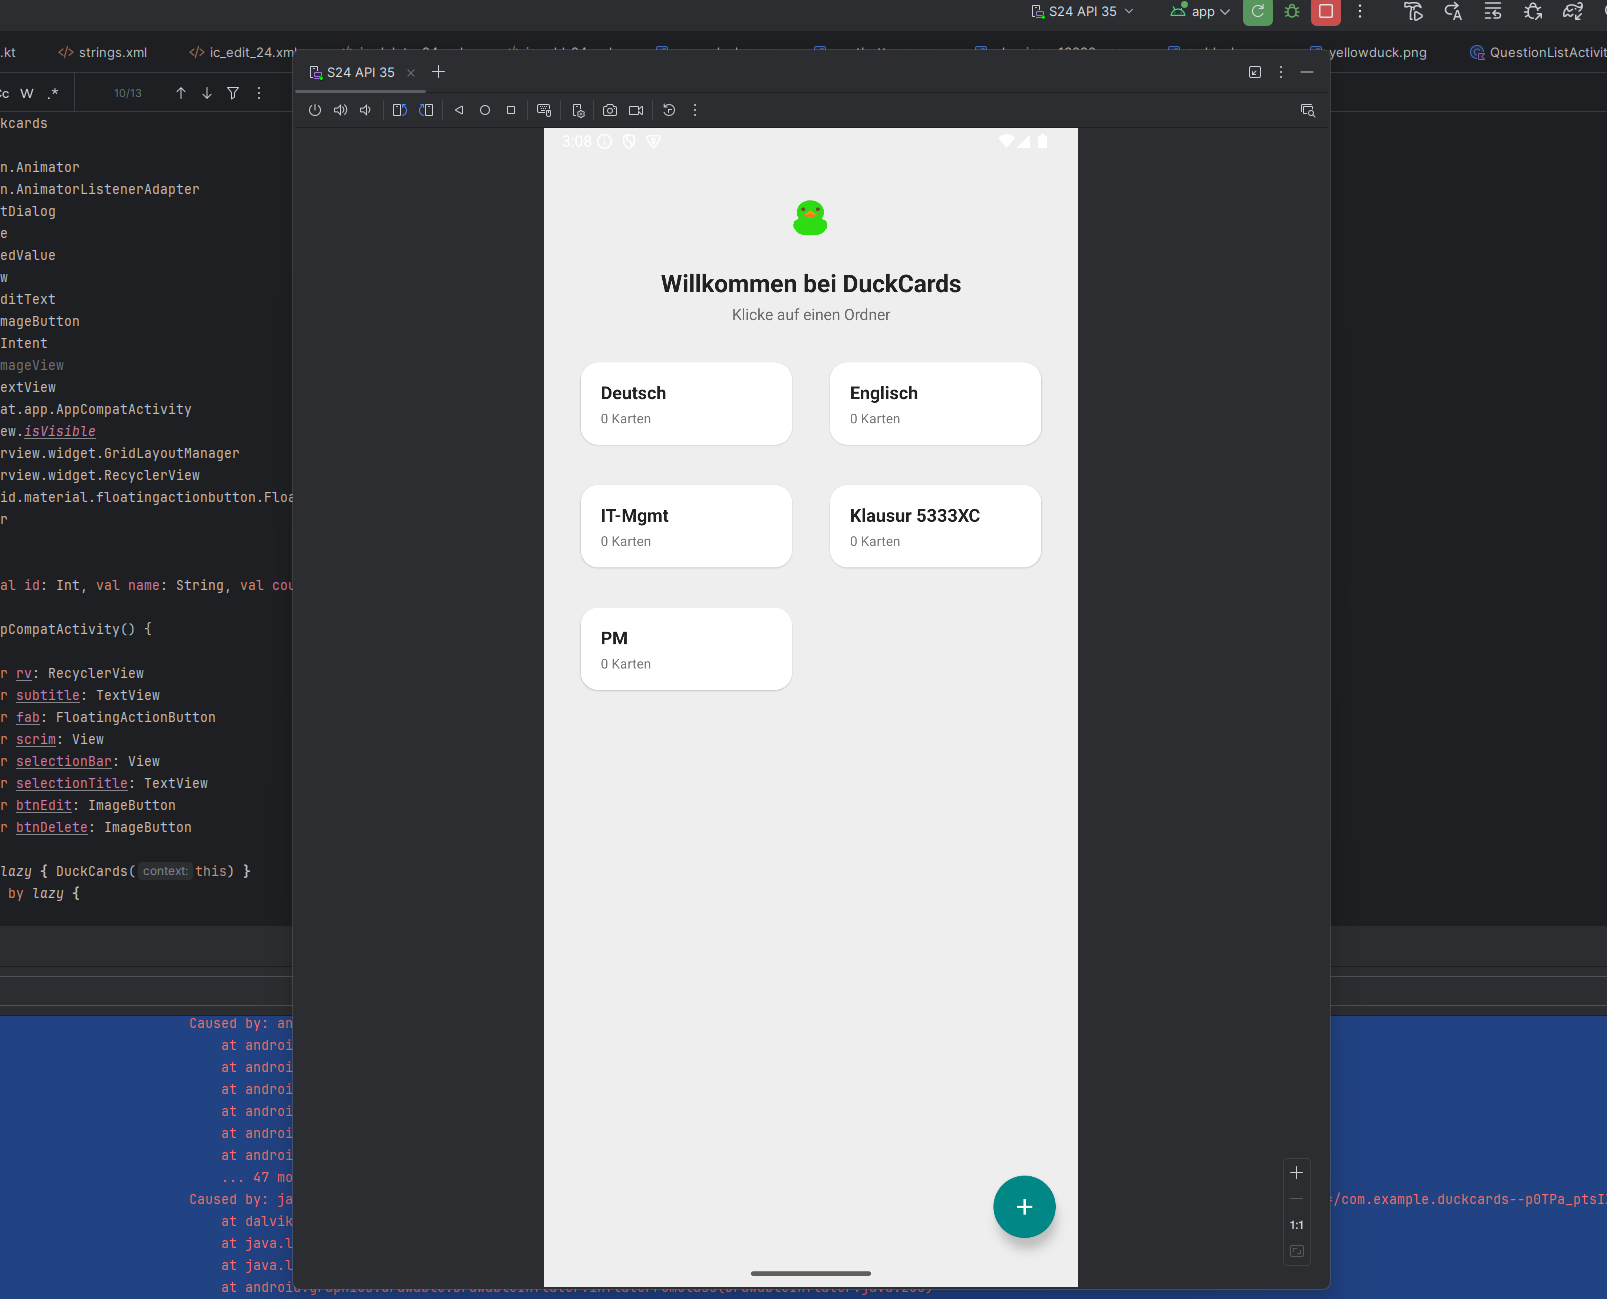This screenshot has width=1607, height=1299.
Task: Start screen recording with video camera icon
Action: tap(636, 110)
